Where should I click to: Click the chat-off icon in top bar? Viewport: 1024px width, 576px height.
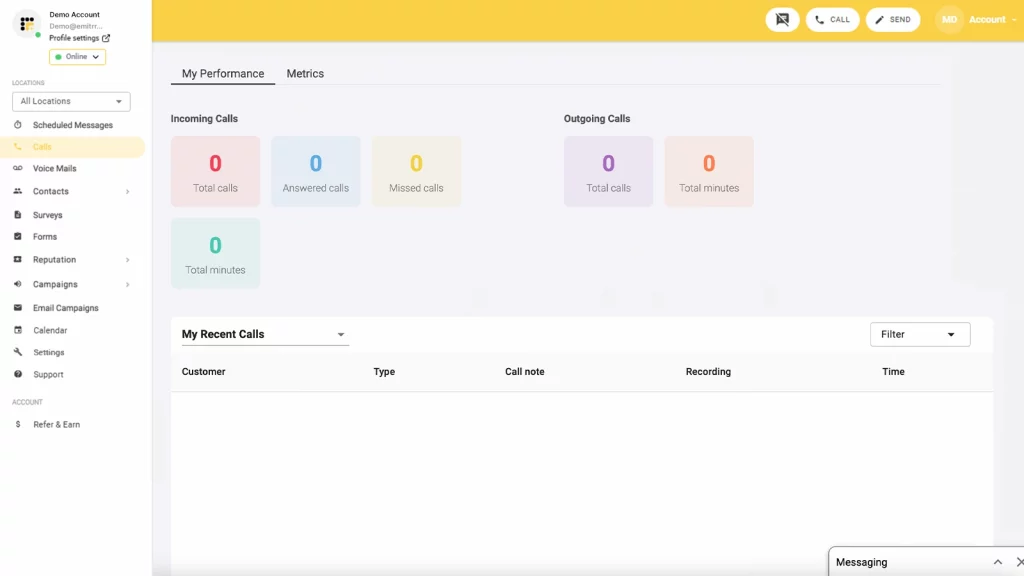click(x=782, y=20)
